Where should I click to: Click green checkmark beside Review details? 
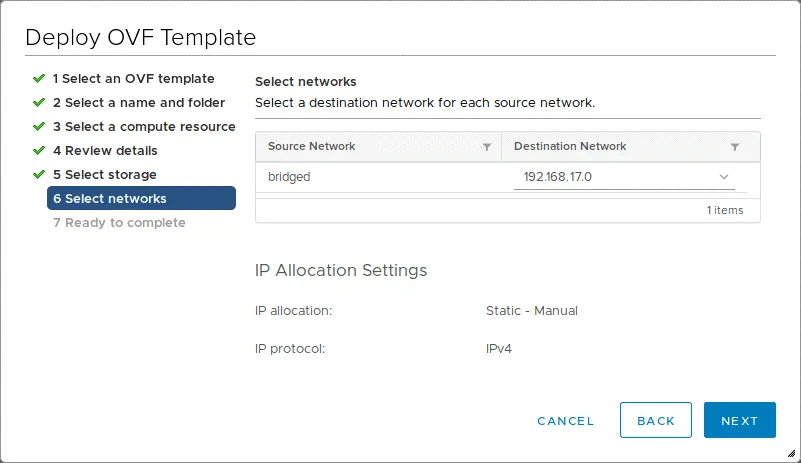pos(38,150)
